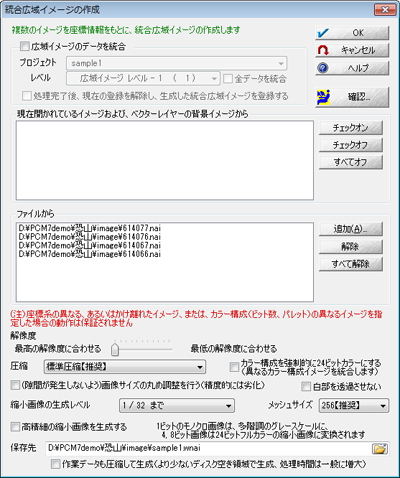The height and width of the screenshot is (478, 400).
Task: Click the question mark icon on ヘルプ
Action: [x=323, y=68]
